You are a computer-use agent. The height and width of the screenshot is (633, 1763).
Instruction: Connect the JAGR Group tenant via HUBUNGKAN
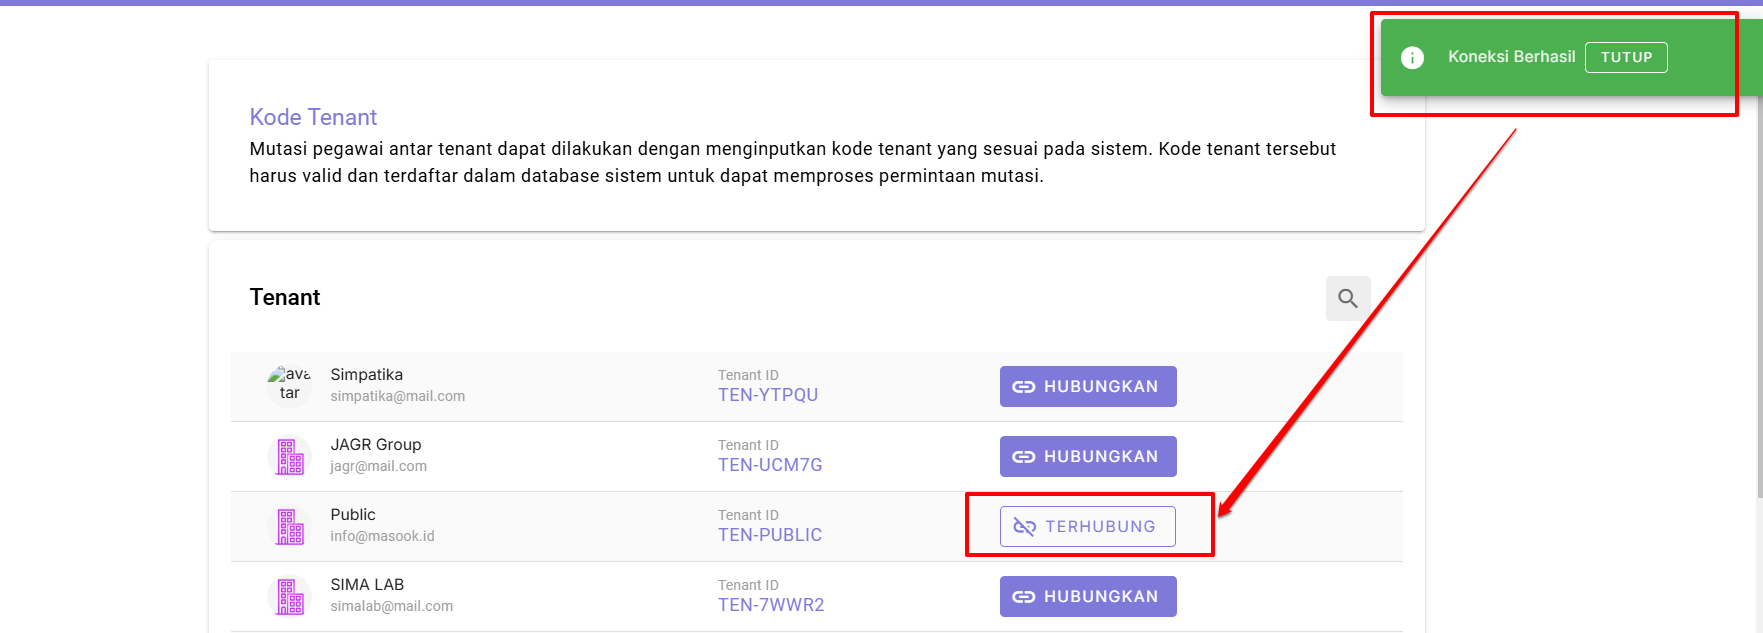[1088, 456]
